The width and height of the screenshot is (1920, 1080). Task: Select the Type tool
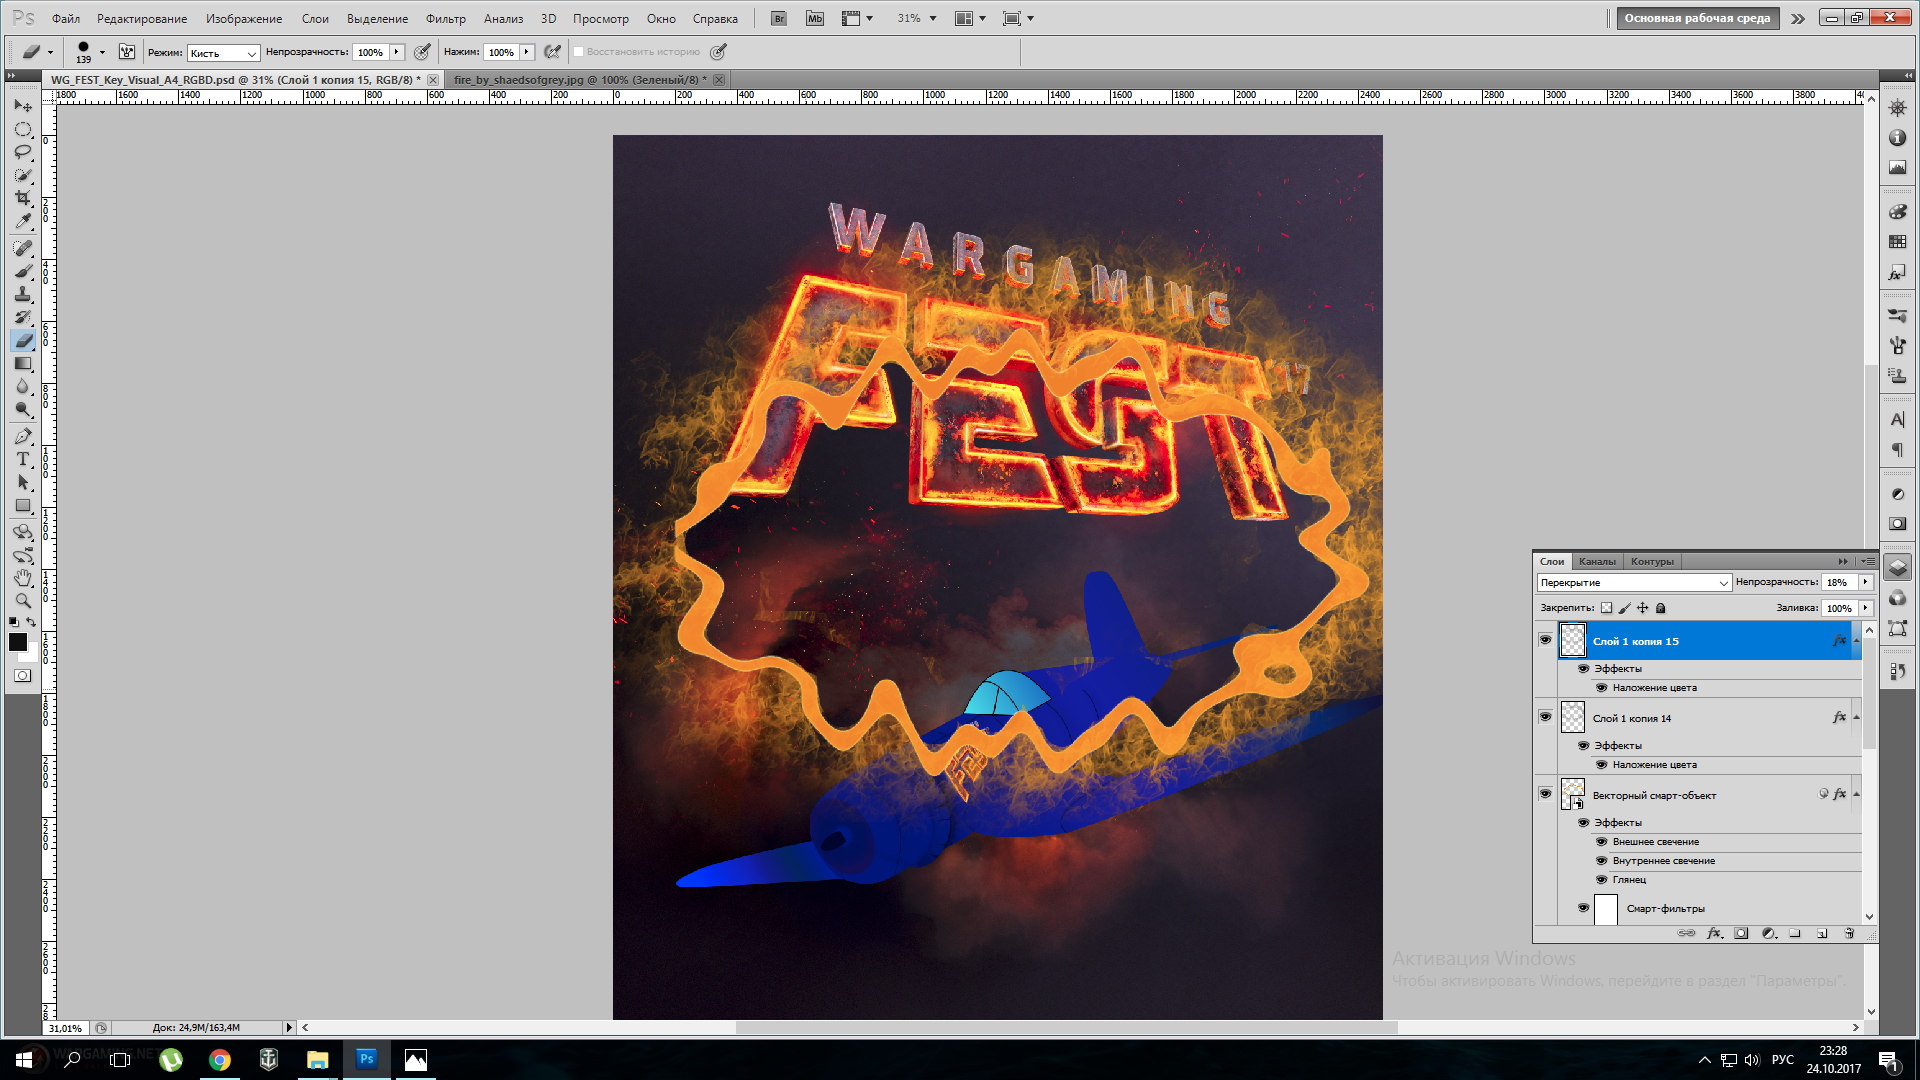click(x=23, y=459)
